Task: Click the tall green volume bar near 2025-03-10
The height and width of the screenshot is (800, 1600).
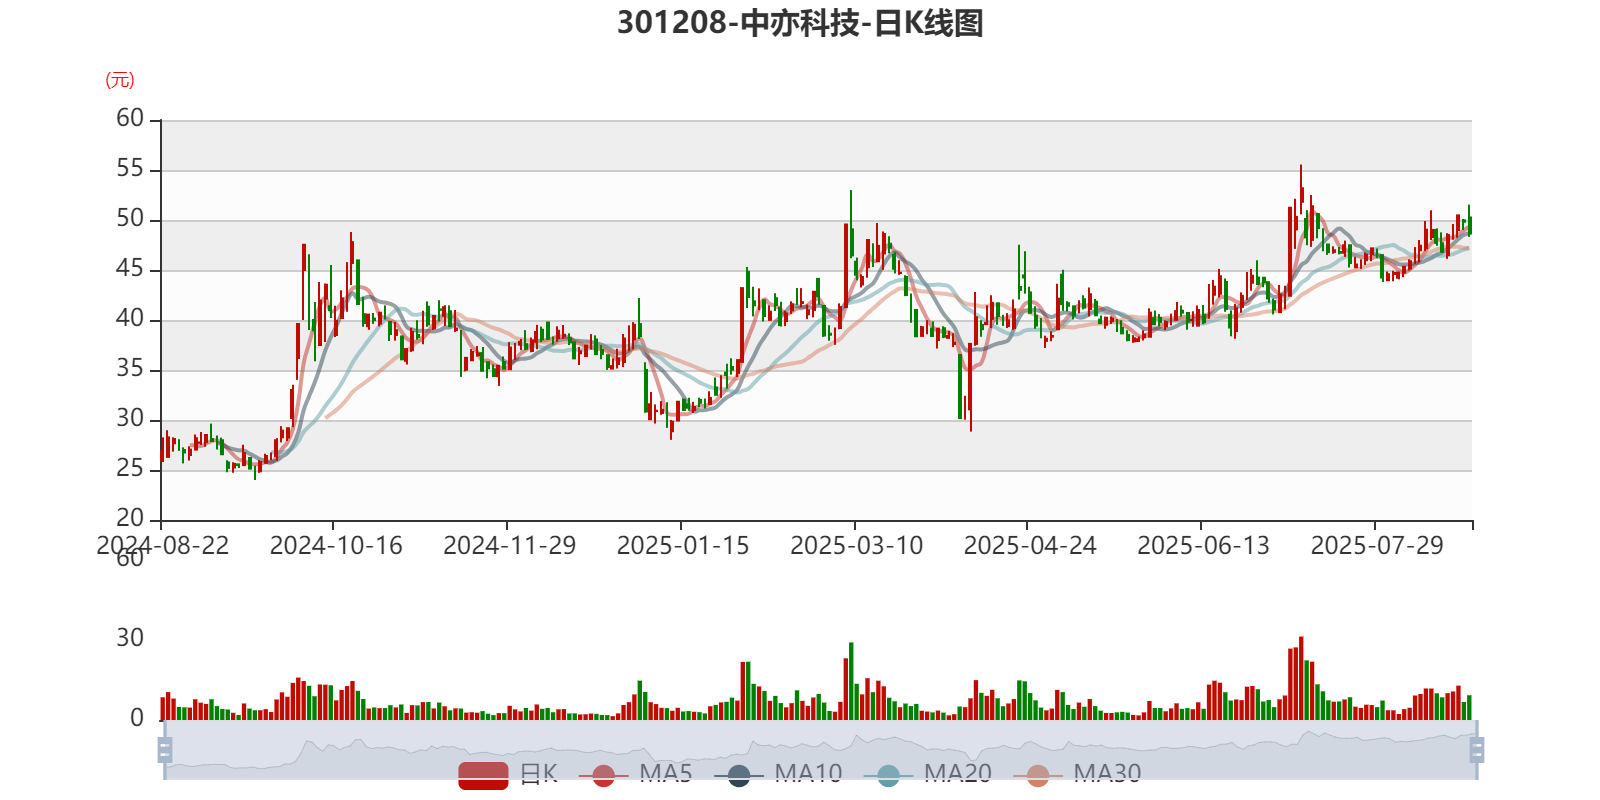Action: pos(851,681)
